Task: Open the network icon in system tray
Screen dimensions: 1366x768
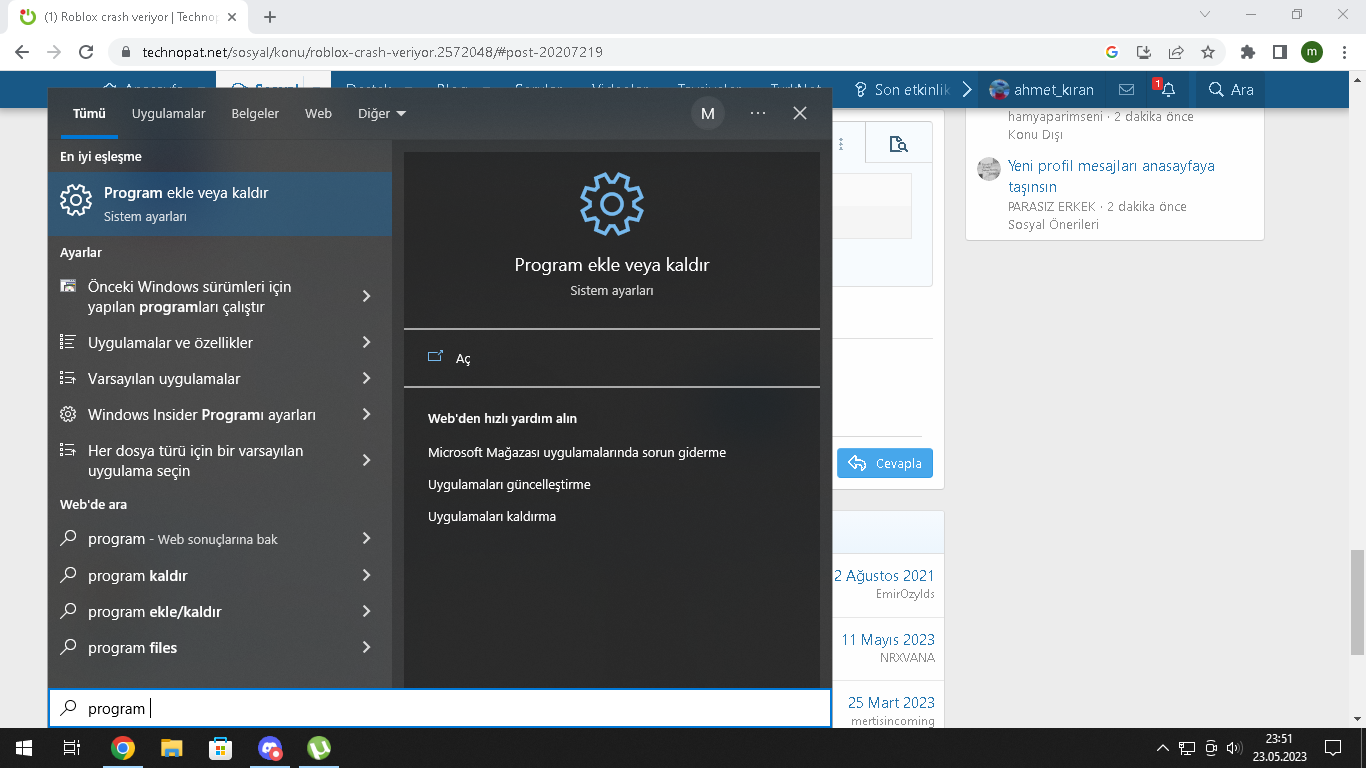Action: click(x=1187, y=748)
